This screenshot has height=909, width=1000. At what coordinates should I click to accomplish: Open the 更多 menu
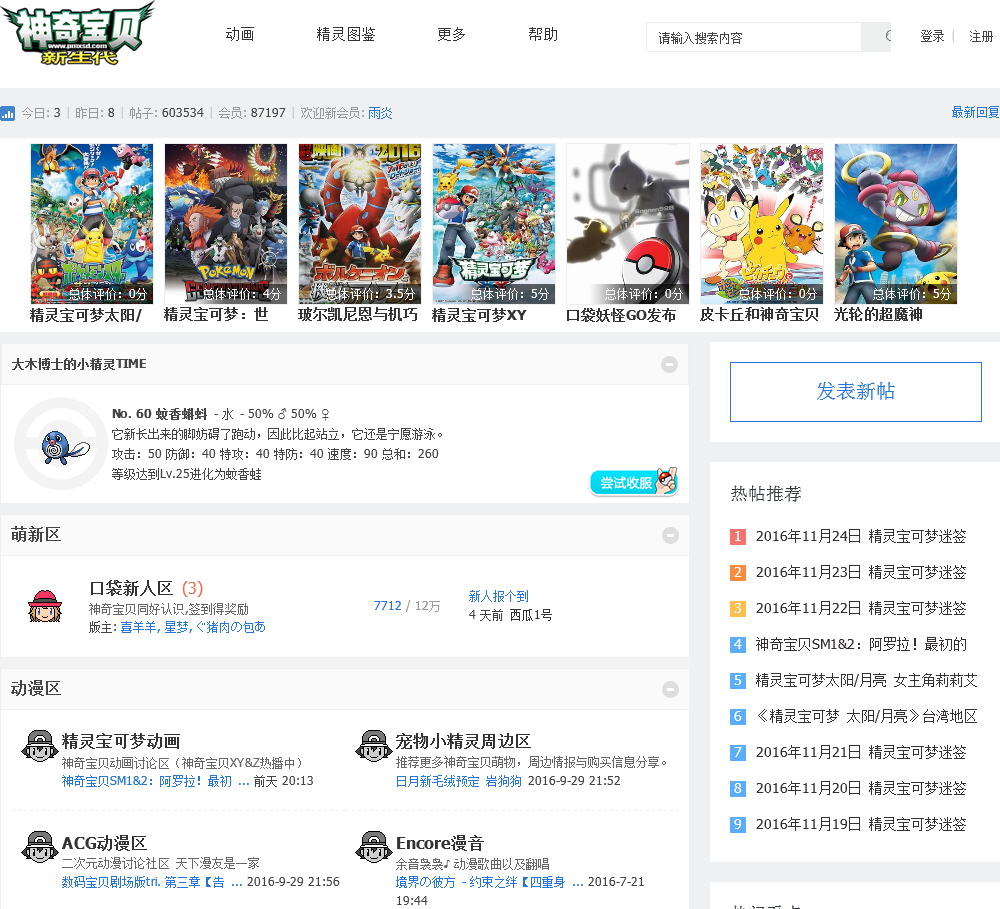(x=452, y=34)
